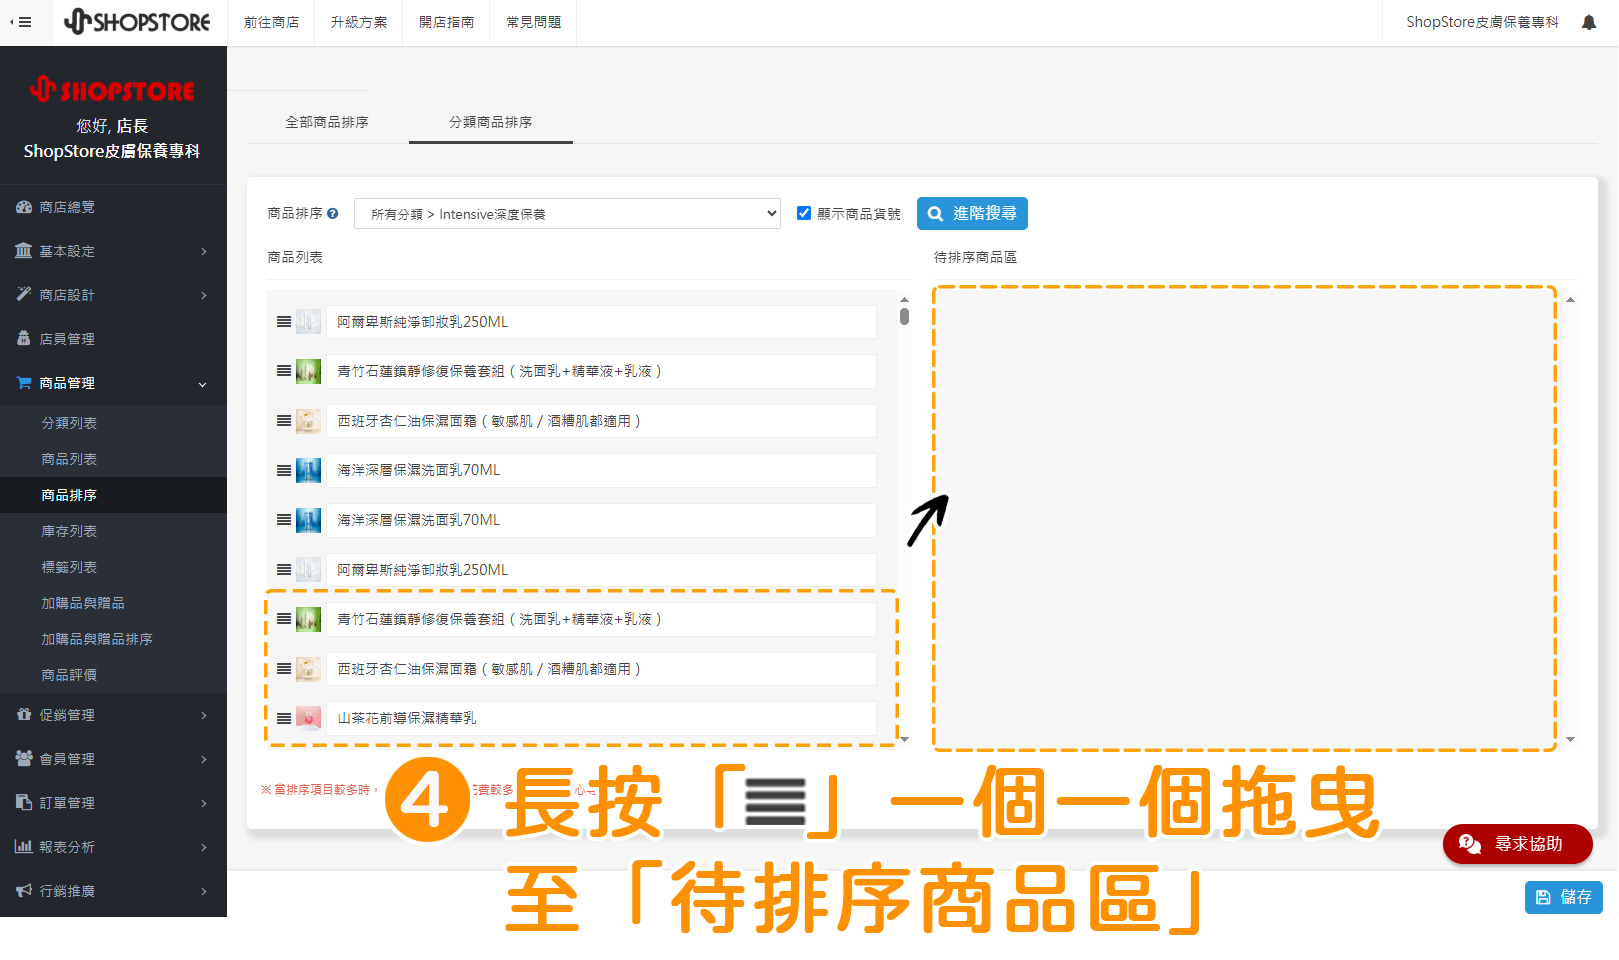Switch to 全部商品排序 tab

[327, 122]
